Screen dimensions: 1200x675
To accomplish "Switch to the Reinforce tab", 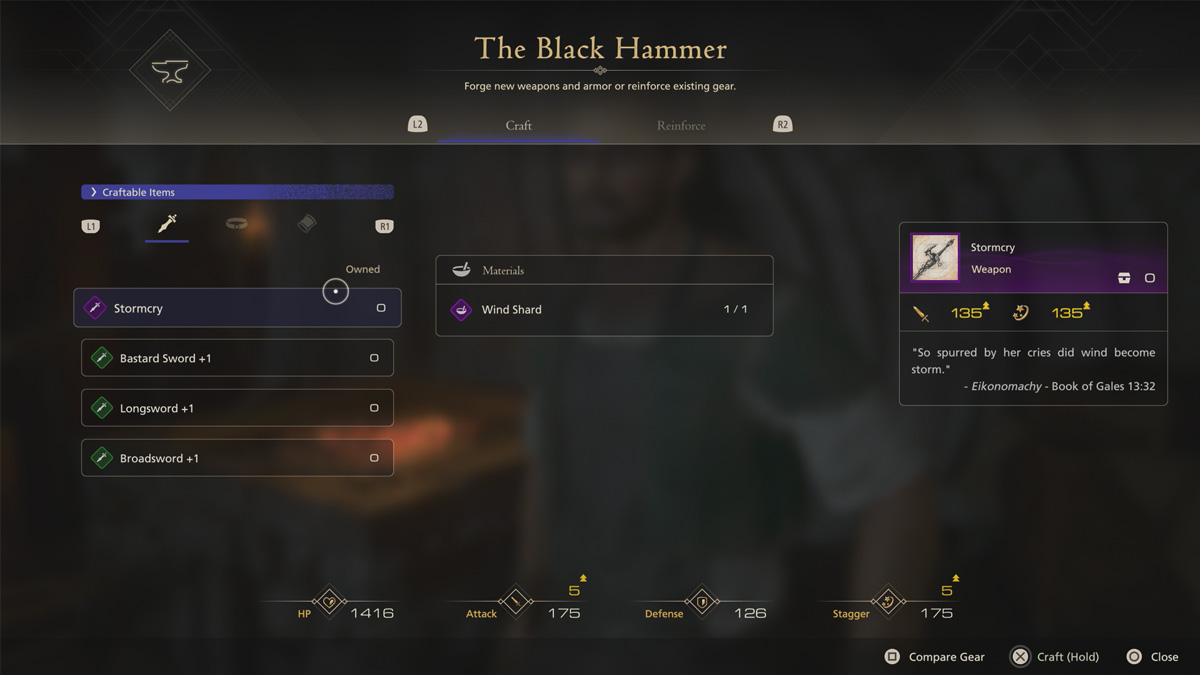I will pyautogui.click(x=681, y=126).
